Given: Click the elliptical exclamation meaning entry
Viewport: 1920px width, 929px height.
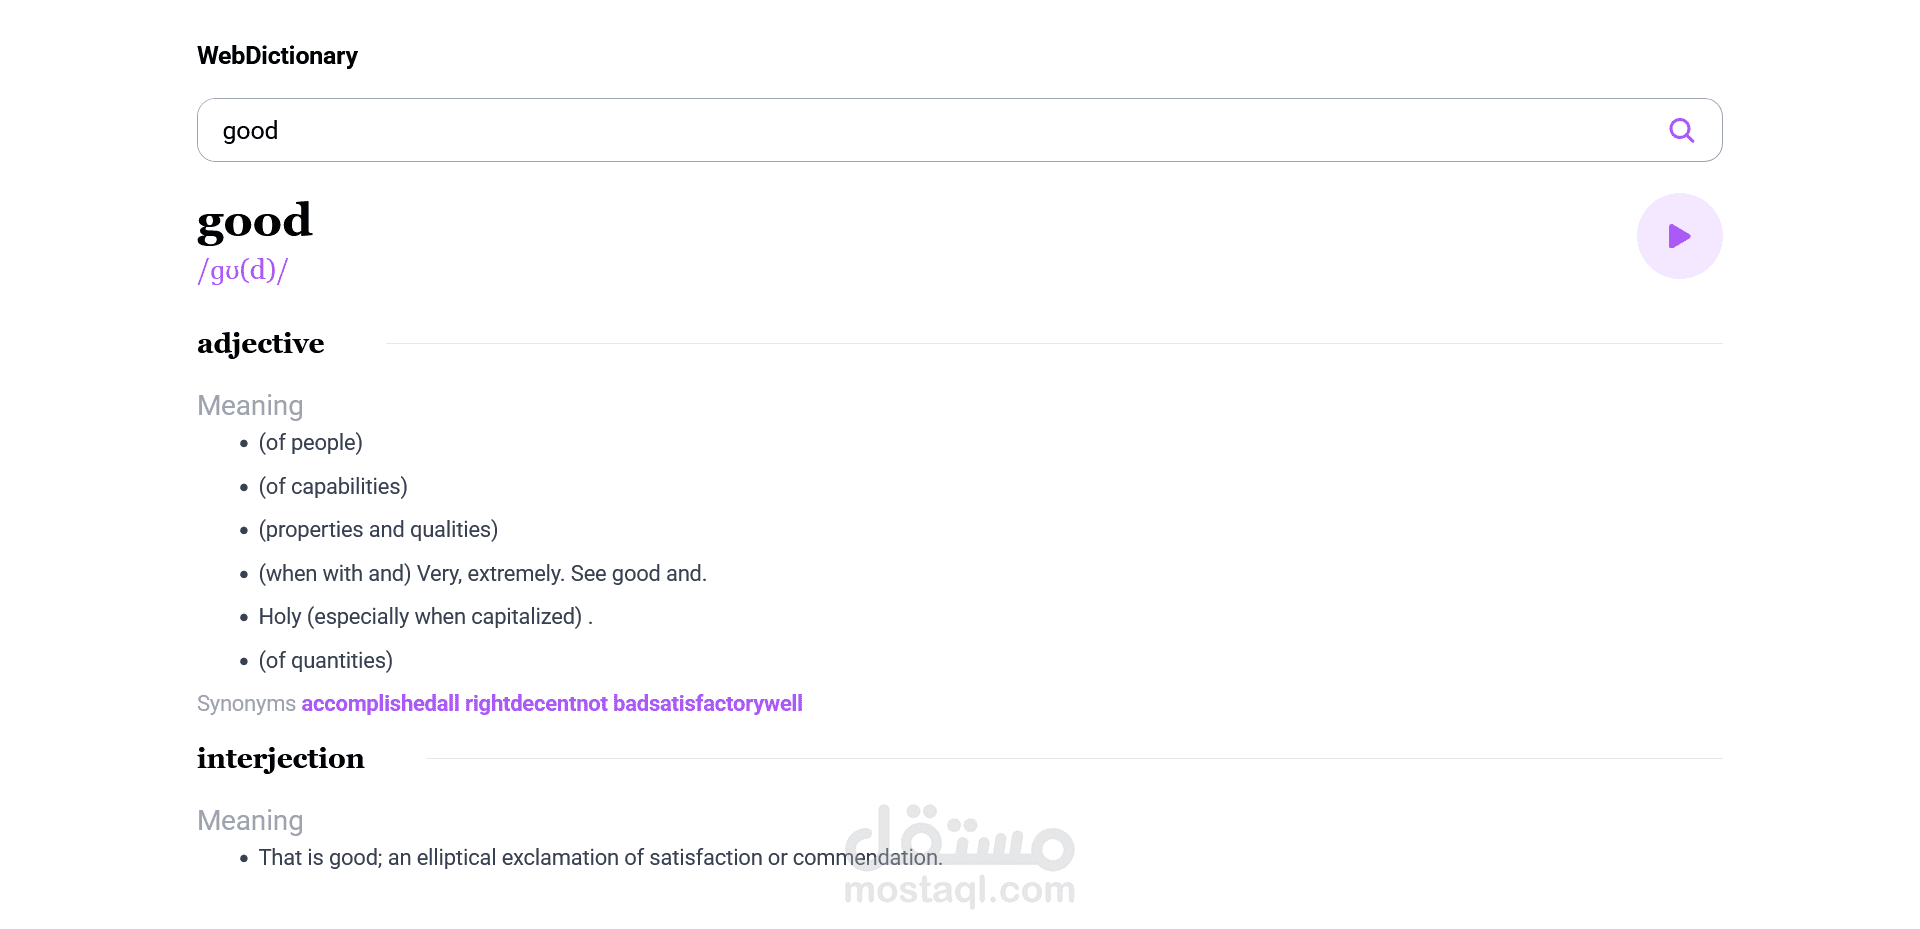Looking at the screenshot, I should 601,858.
